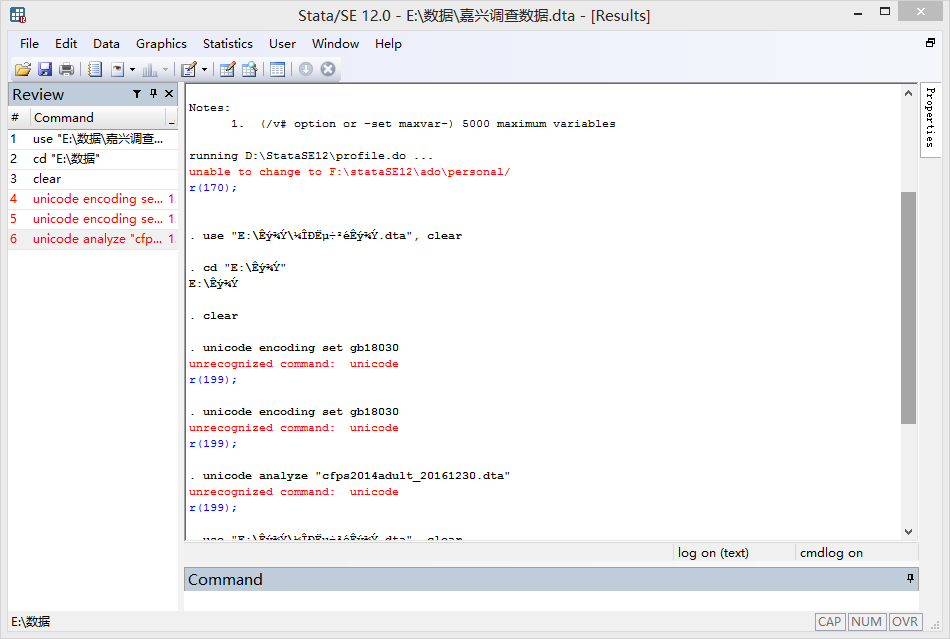This screenshot has height=639, width=950.
Task: Open the Graphics menu
Action: click(161, 43)
